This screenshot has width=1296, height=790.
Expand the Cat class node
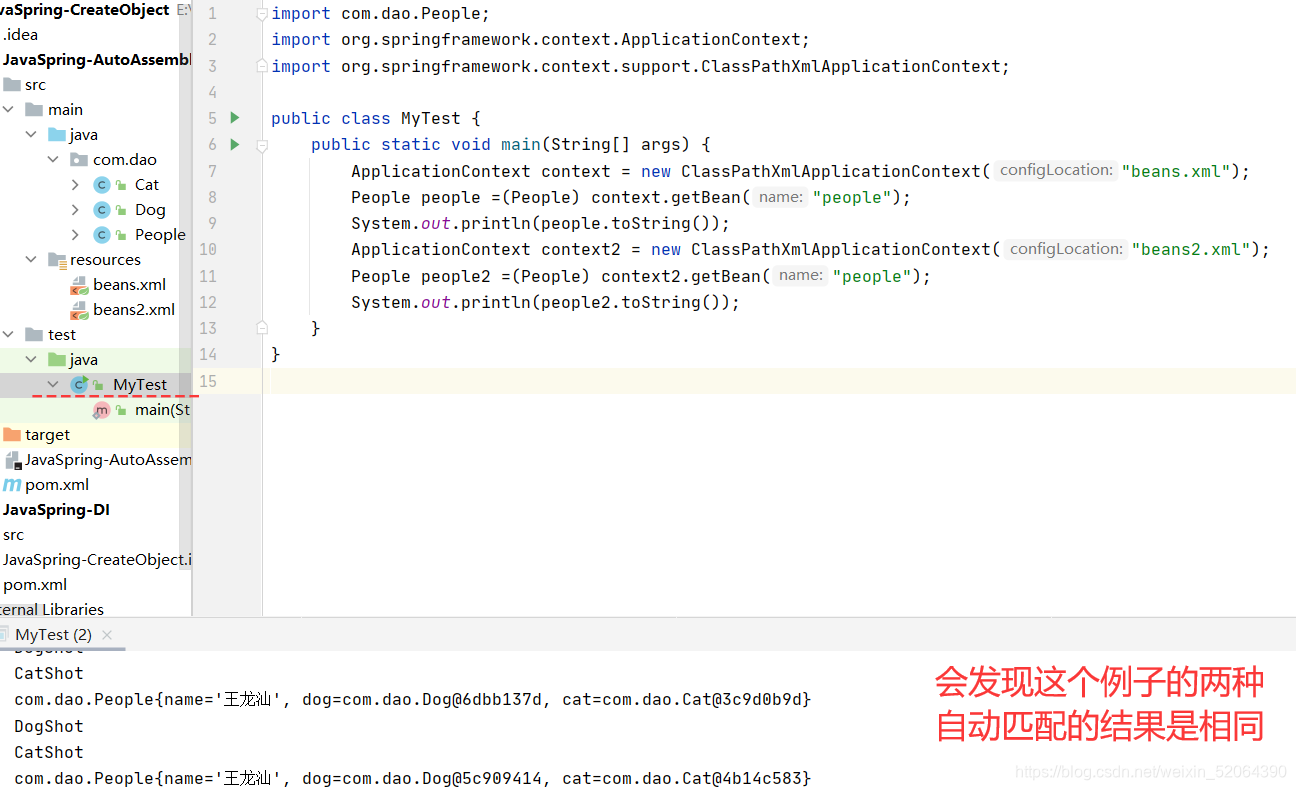click(75, 184)
